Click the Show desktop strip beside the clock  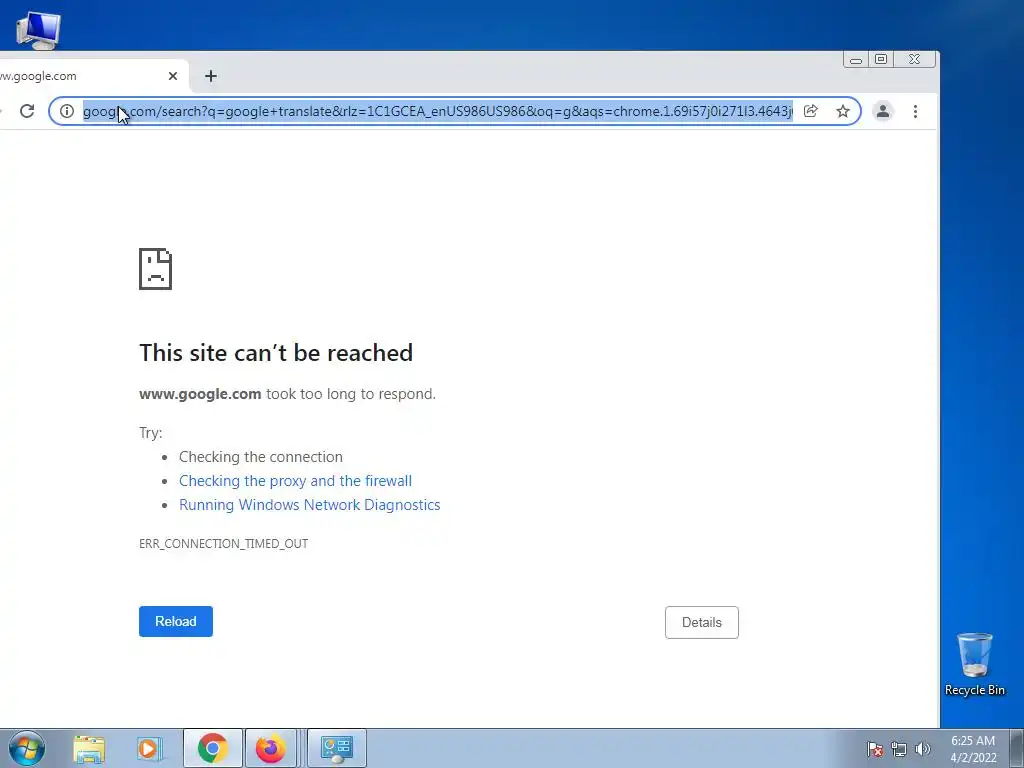[1016, 748]
